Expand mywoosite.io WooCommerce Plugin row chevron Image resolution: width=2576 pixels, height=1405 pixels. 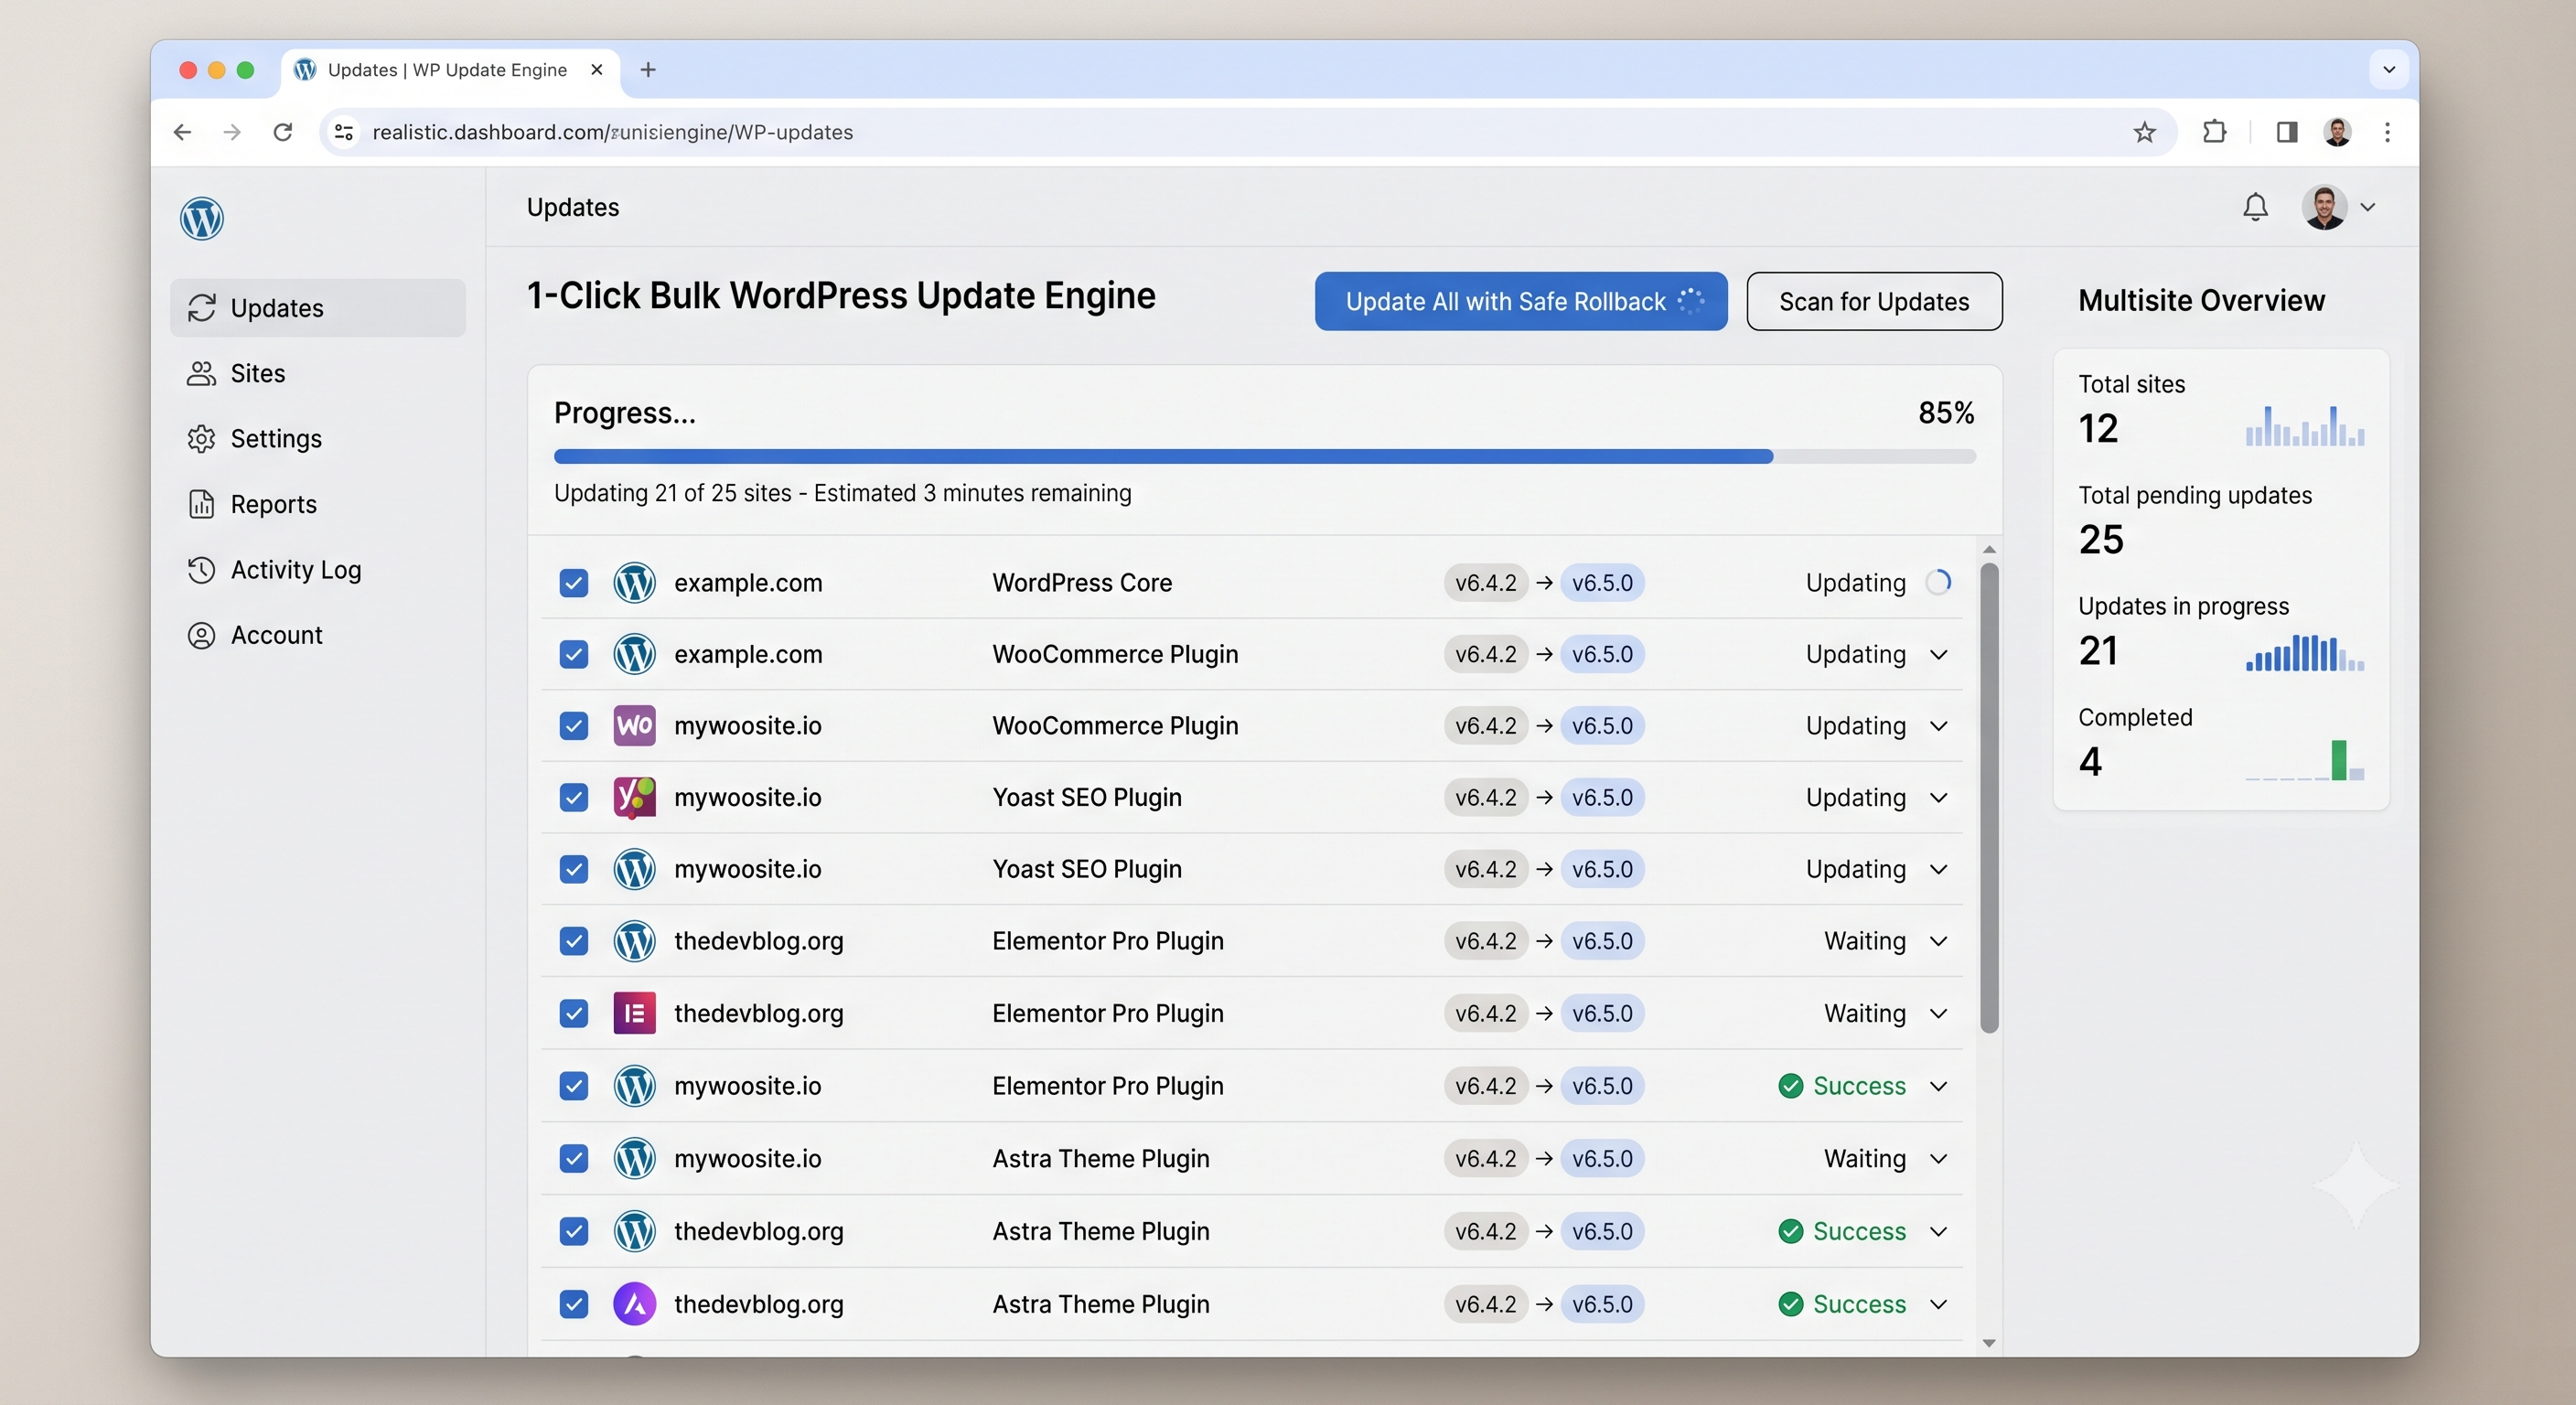coord(1938,725)
